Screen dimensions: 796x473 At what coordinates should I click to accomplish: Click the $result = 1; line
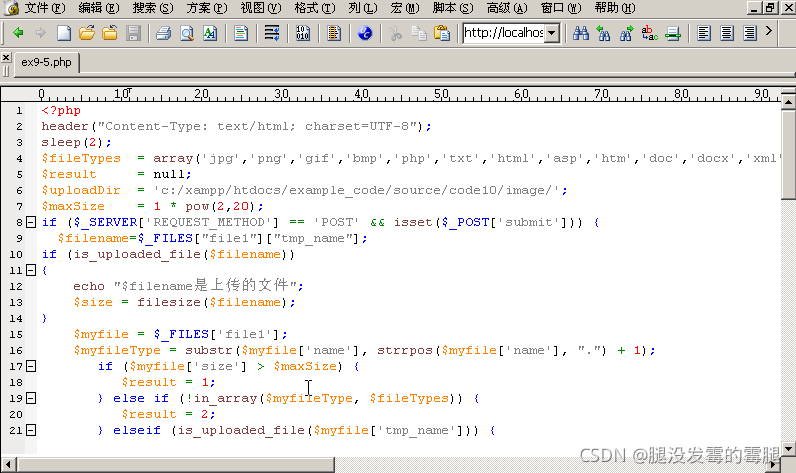pyautogui.click(x=169, y=382)
